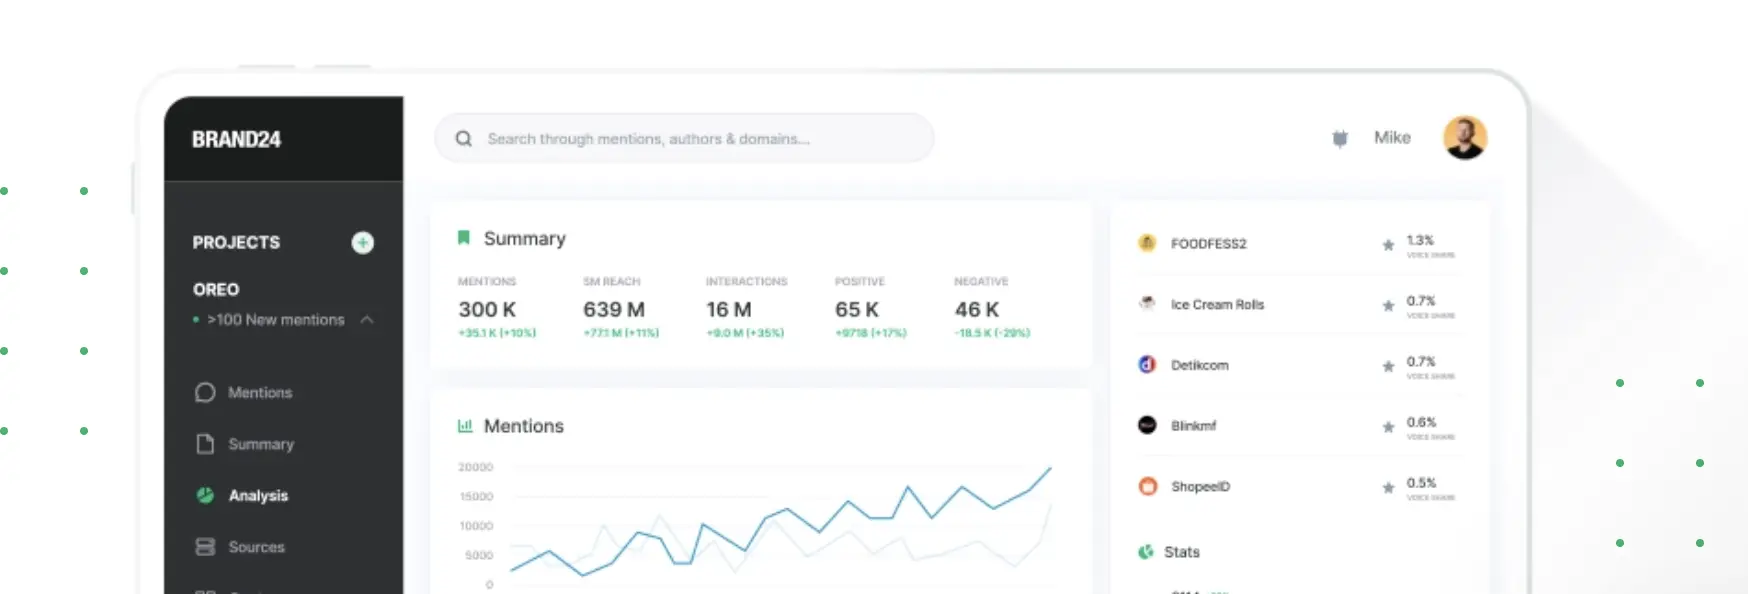Click the search magnifier icon
Image resolution: width=1748 pixels, height=594 pixels.
click(464, 138)
